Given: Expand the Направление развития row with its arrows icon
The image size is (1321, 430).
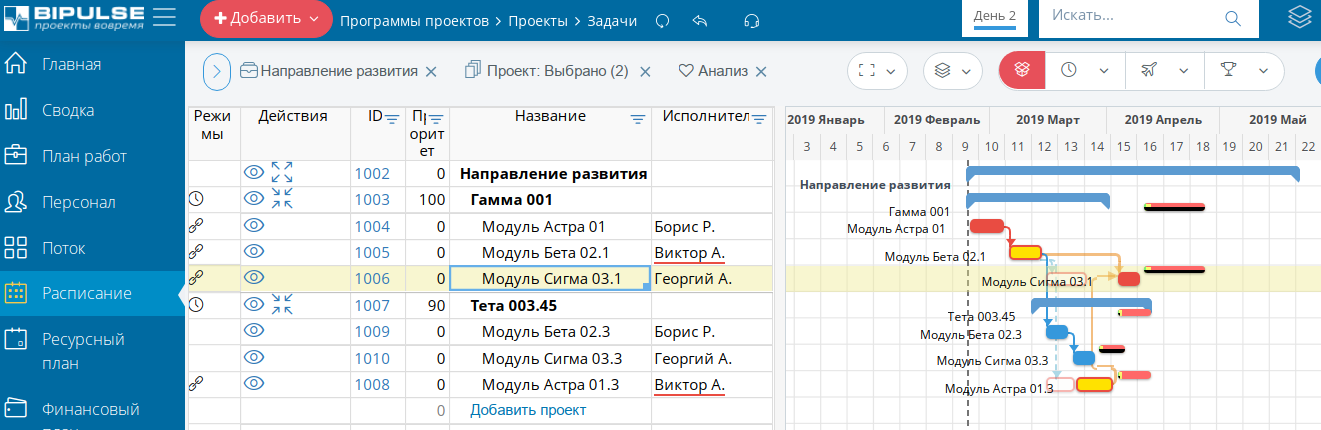Looking at the screenshot, I should (282, 172).
